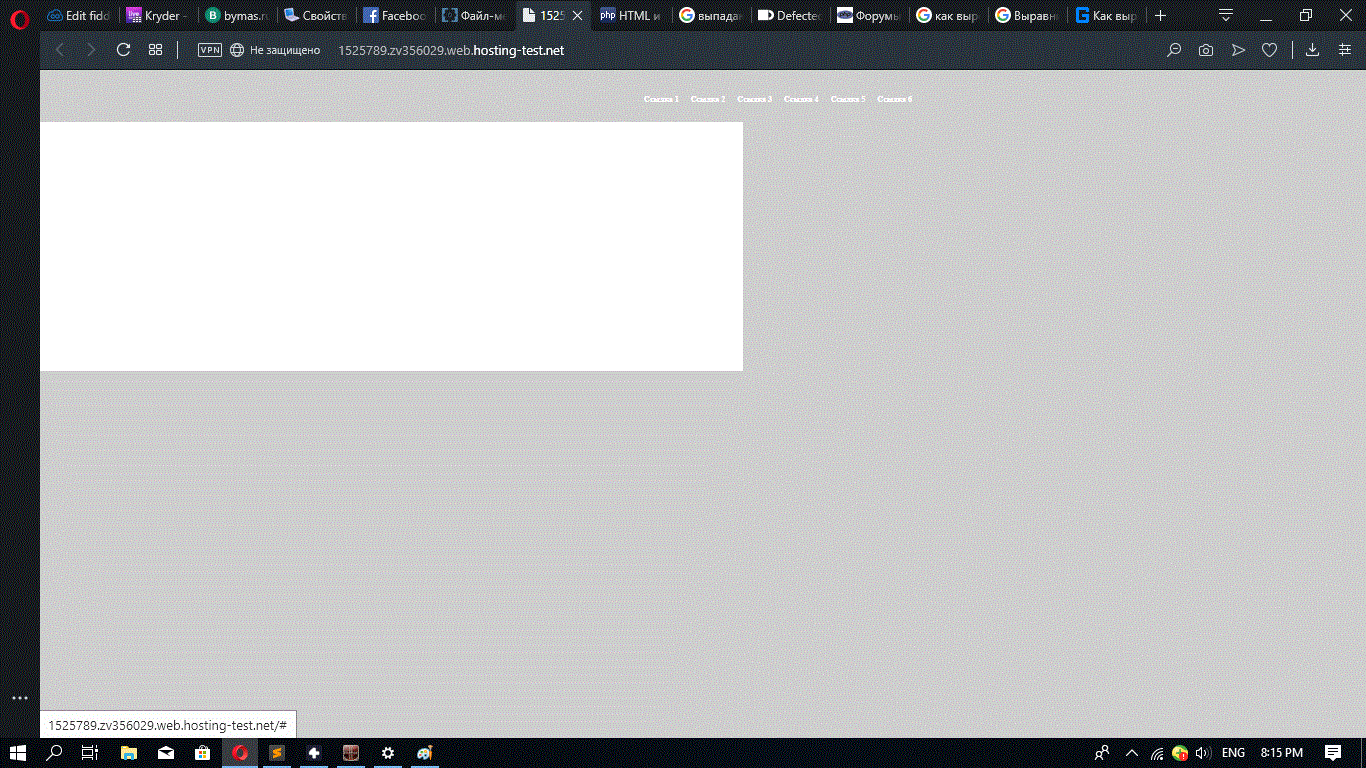Toggle ENG input language in taskbar
Viewport: 1366px width, 768px height.
[x=1233, y=753]
